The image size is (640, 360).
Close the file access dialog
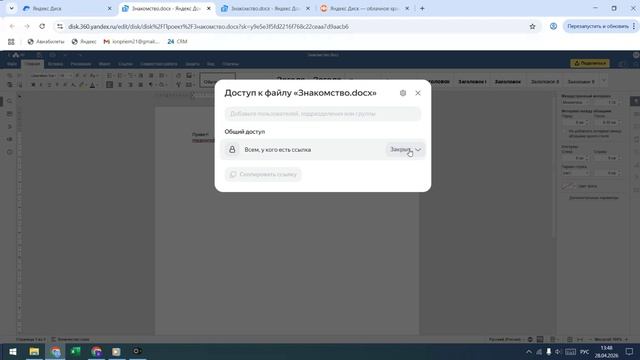tap(418, 93)
